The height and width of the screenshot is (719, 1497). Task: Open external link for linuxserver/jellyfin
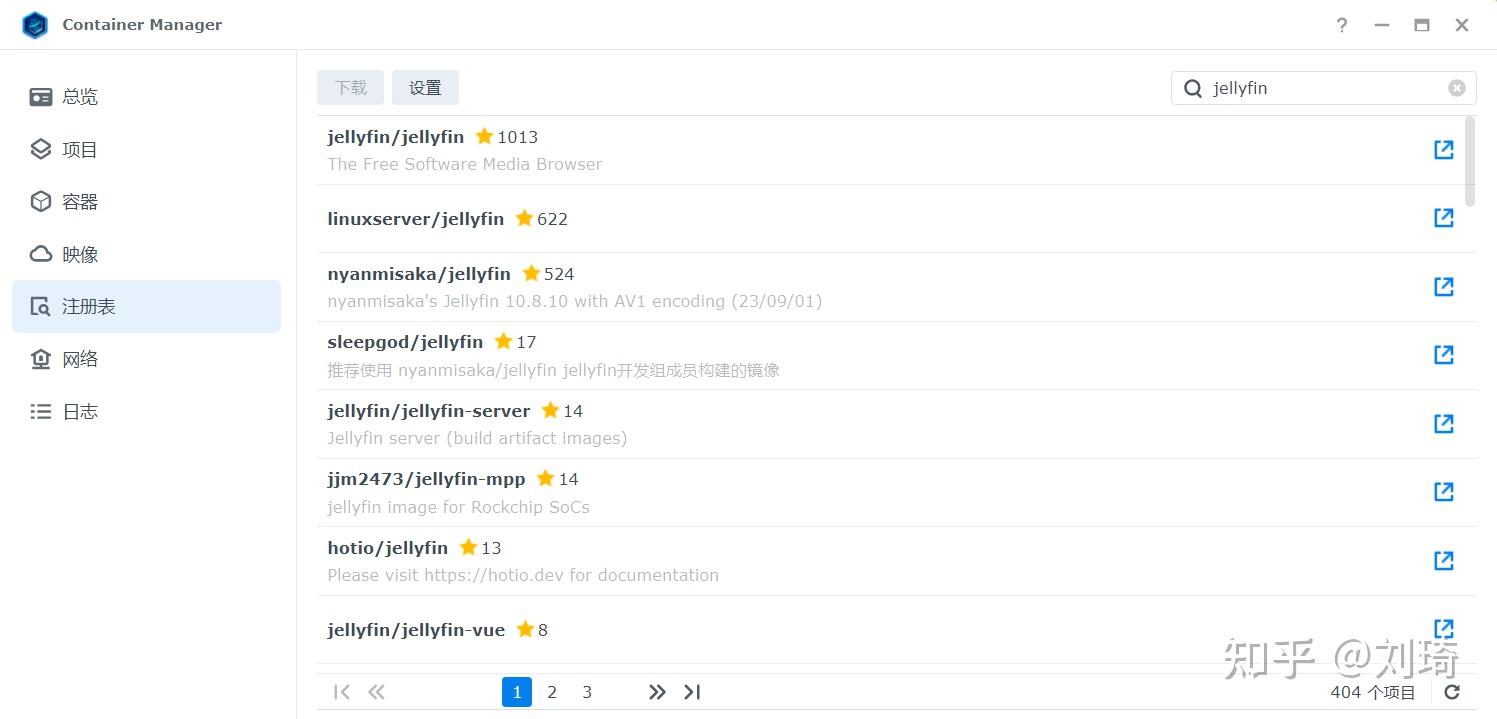pyautogui.click(x=1443, y=218)
